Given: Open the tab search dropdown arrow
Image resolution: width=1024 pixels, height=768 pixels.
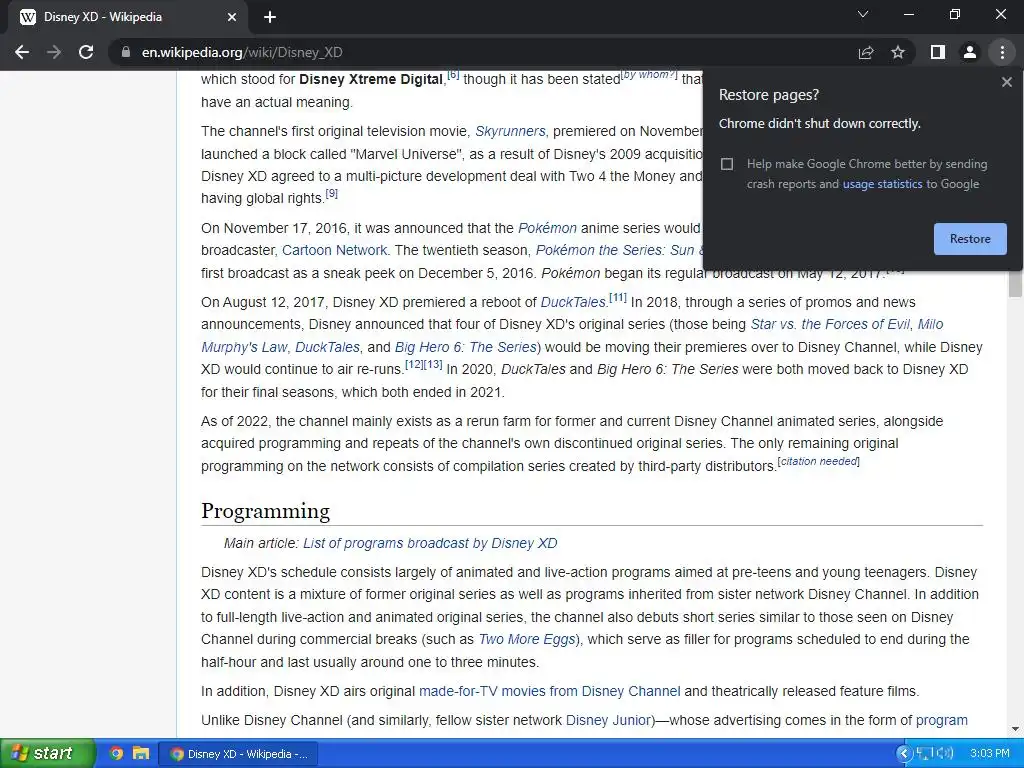Looking at the screenshot, I should (x=863, y=14).
